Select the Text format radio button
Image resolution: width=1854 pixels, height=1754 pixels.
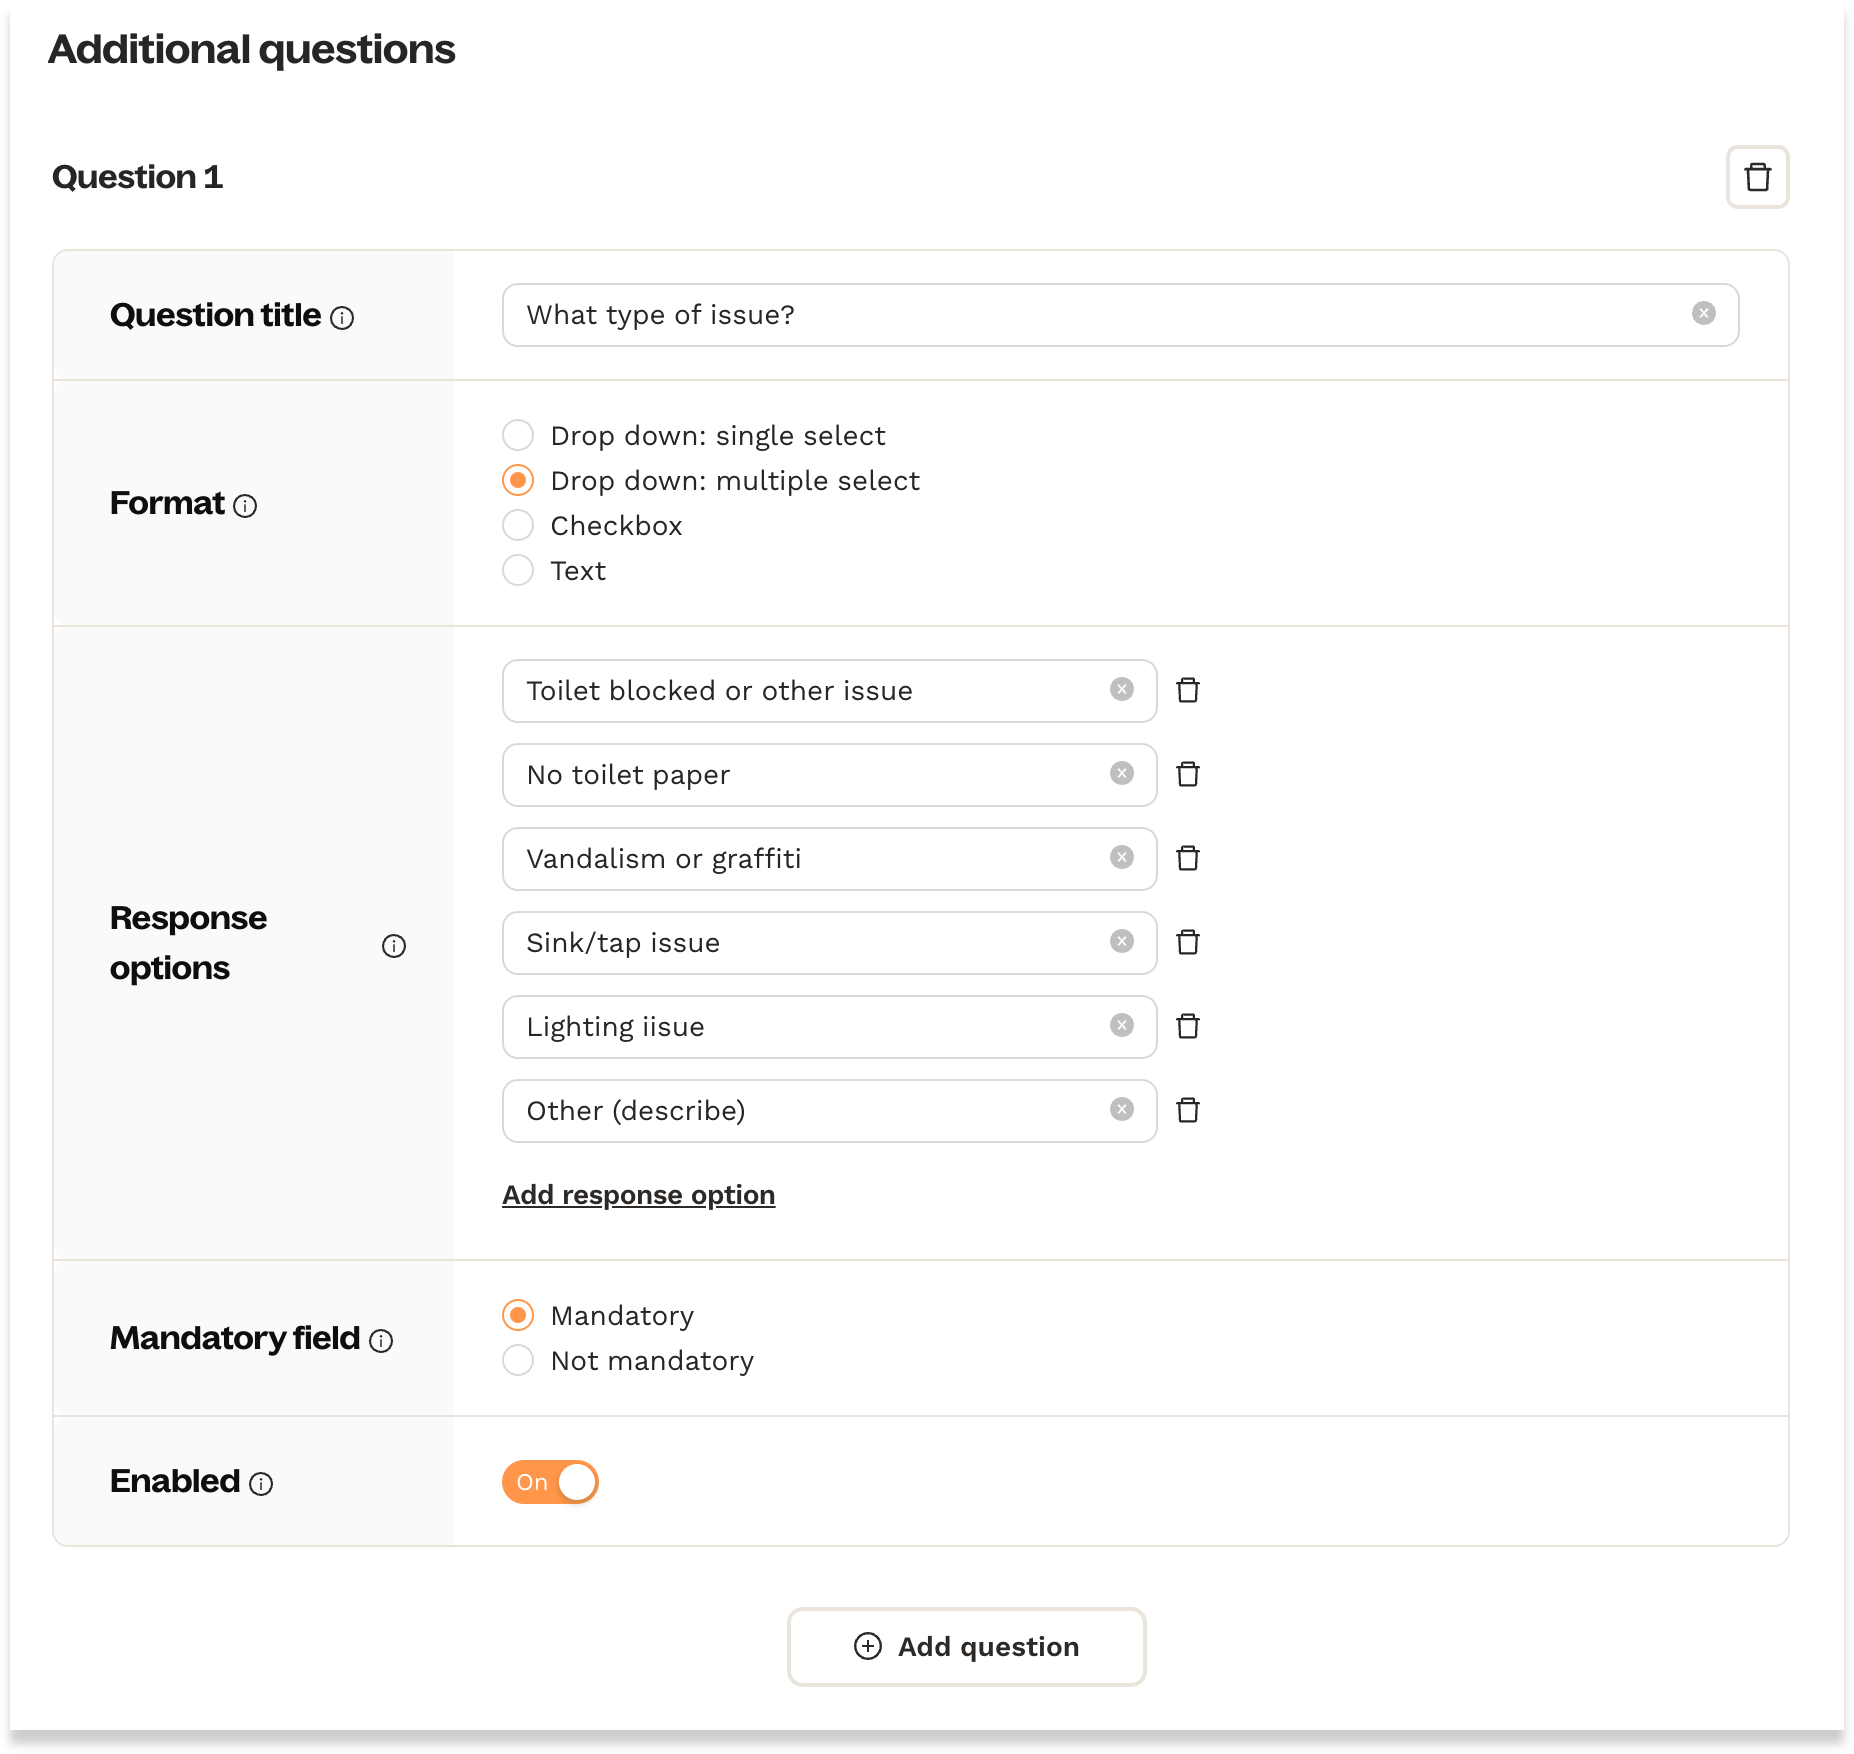[x=518, y=571]
